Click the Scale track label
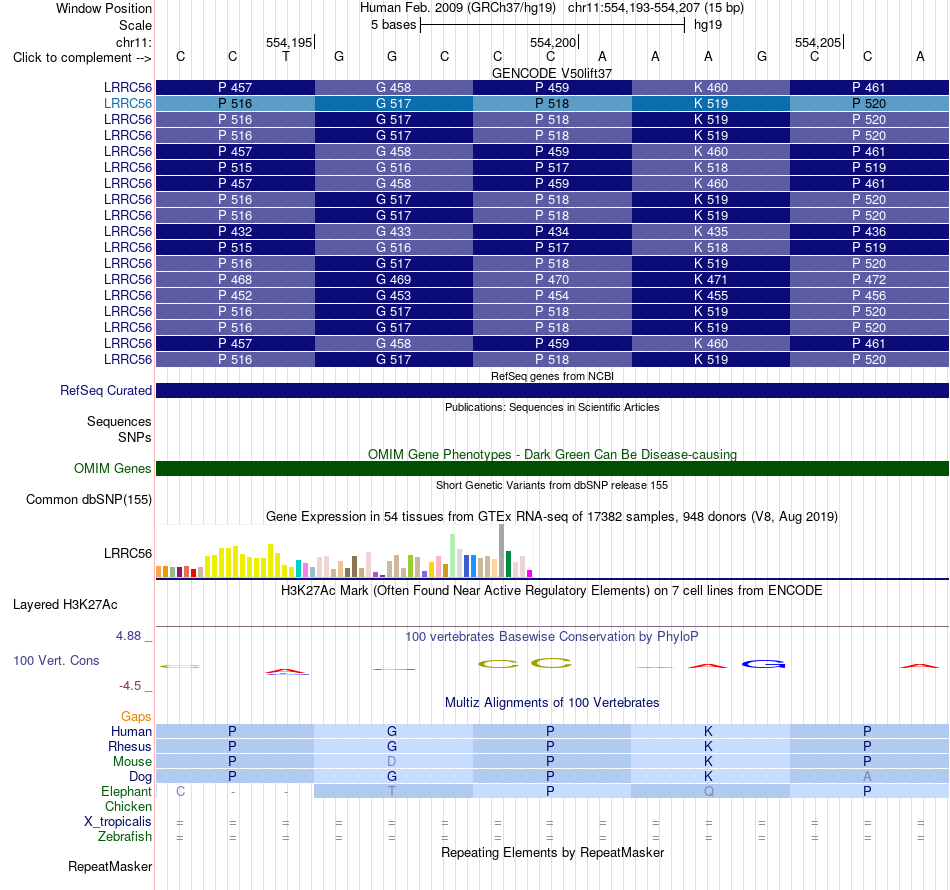The width and height of the screenshot is (950, 890). tap(135, 25)
